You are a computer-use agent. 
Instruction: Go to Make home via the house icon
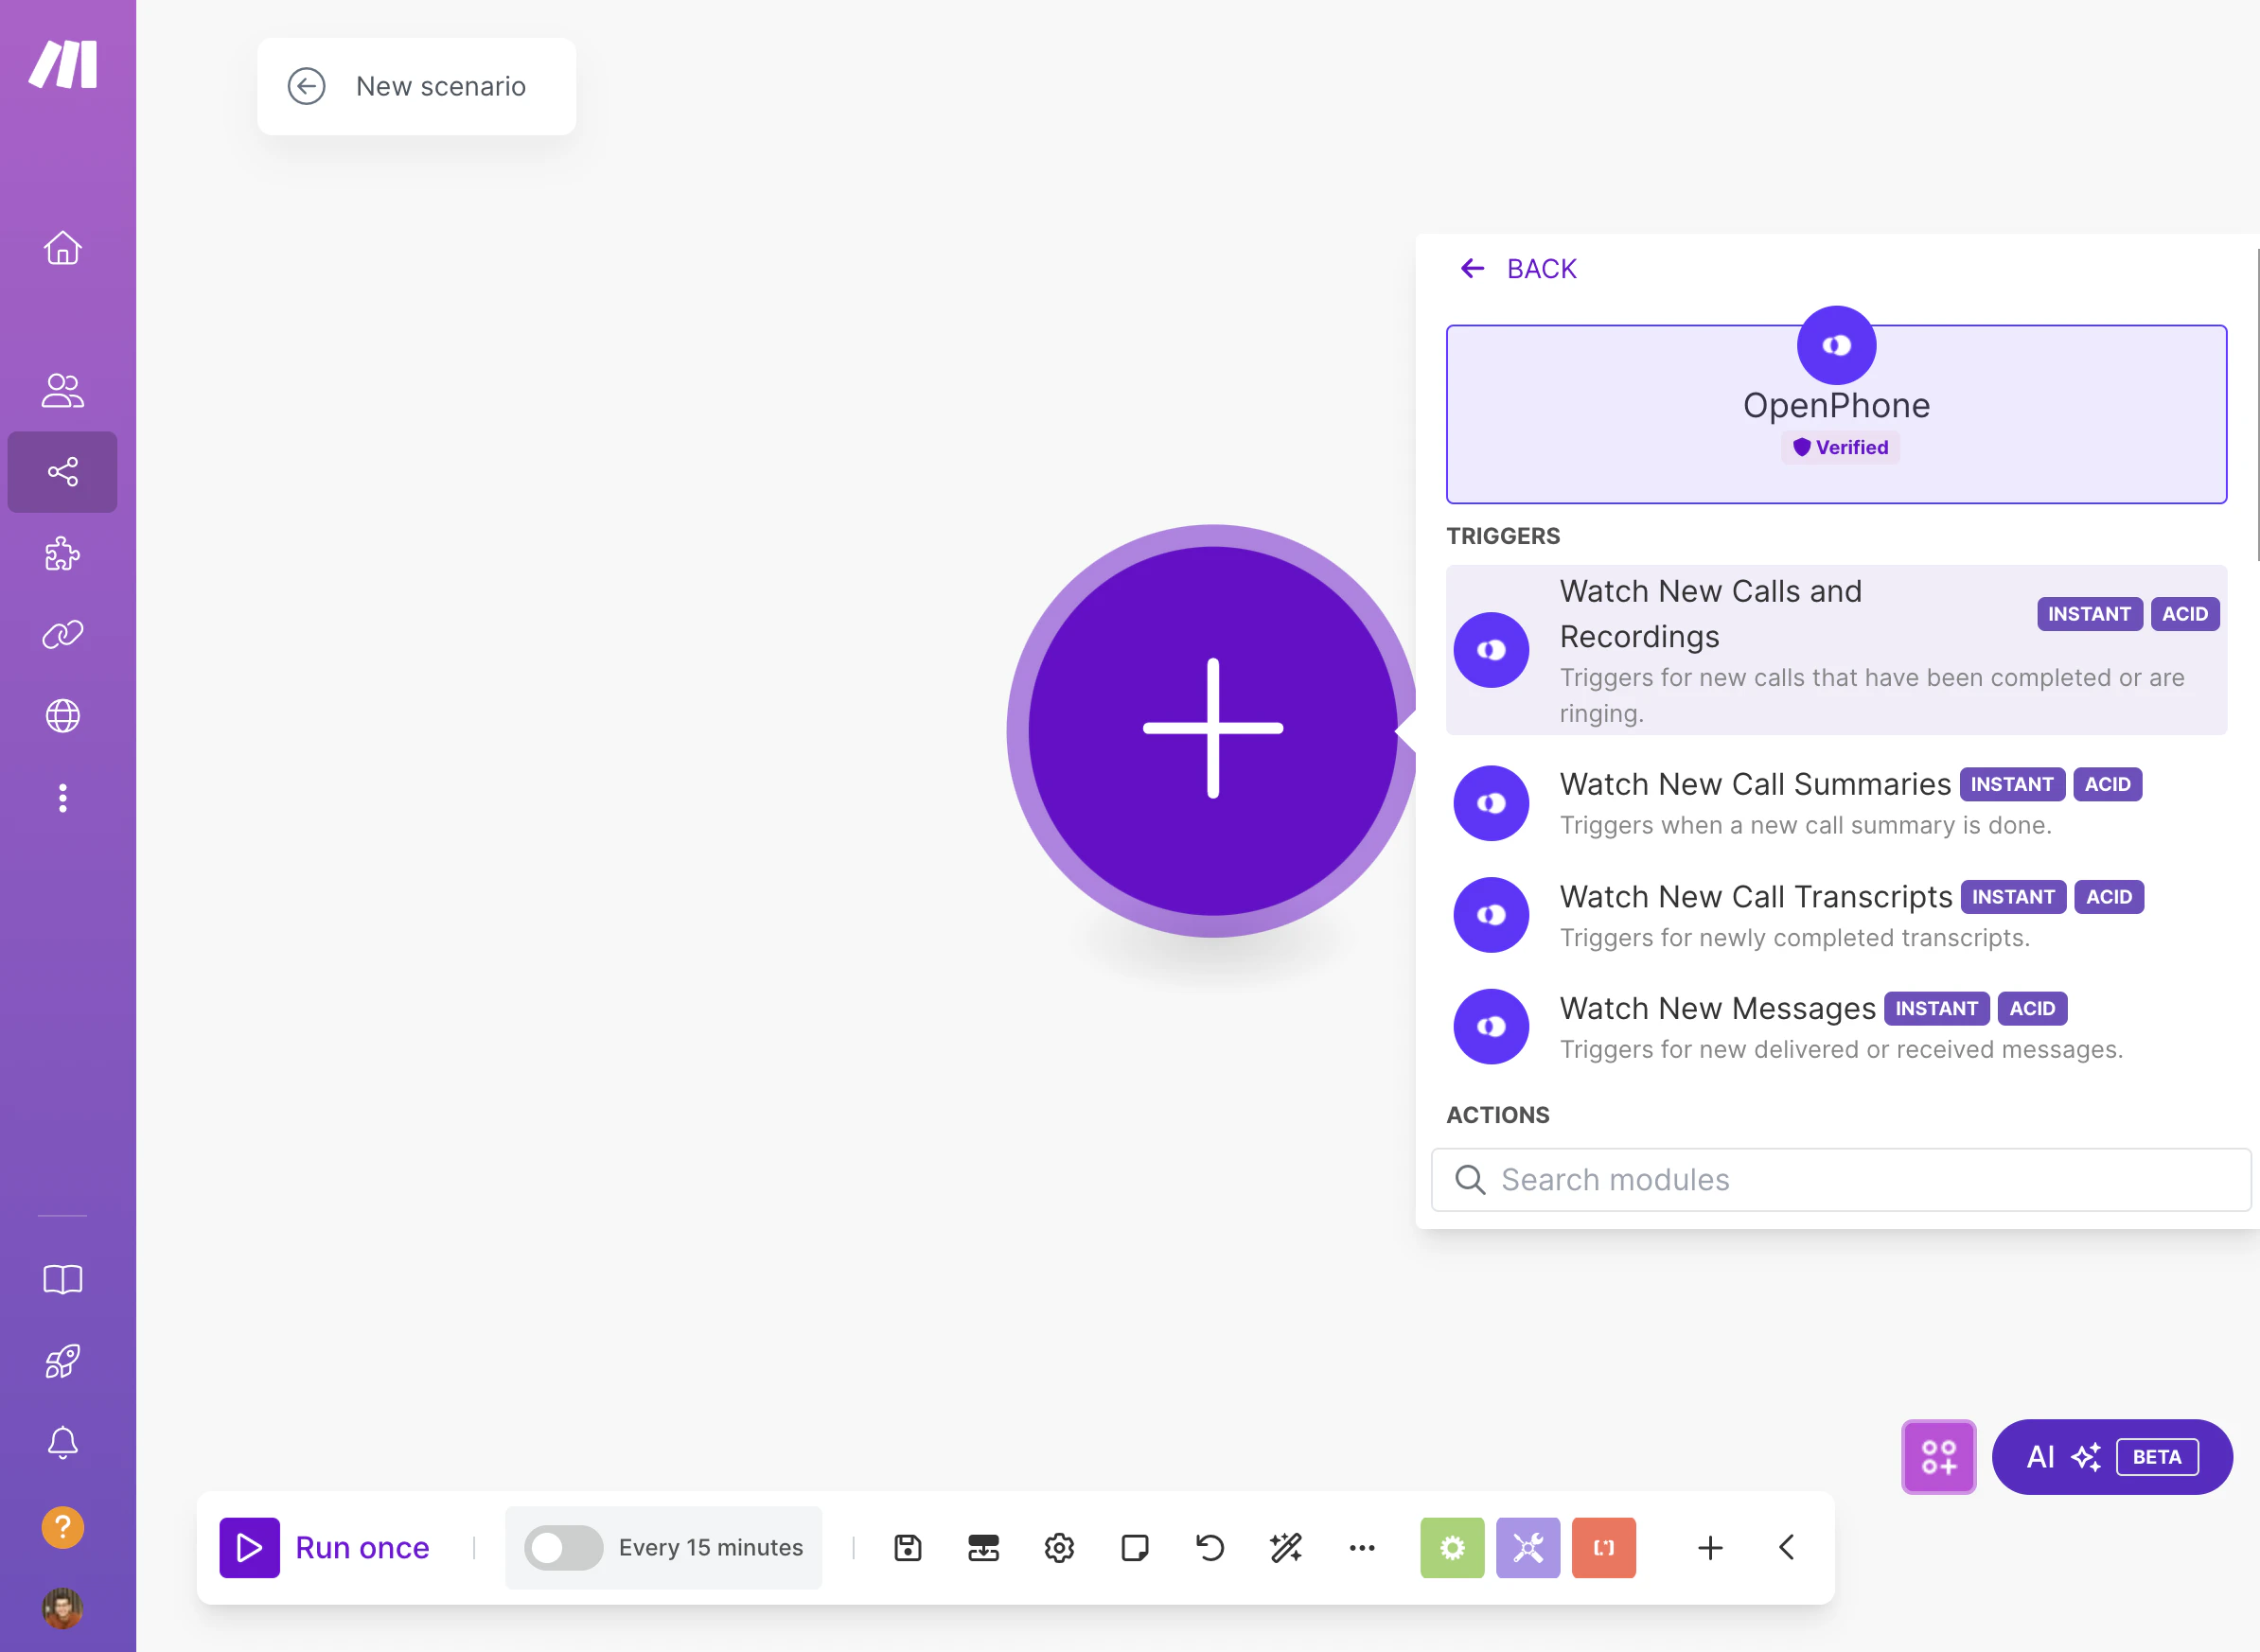point(63,249)
